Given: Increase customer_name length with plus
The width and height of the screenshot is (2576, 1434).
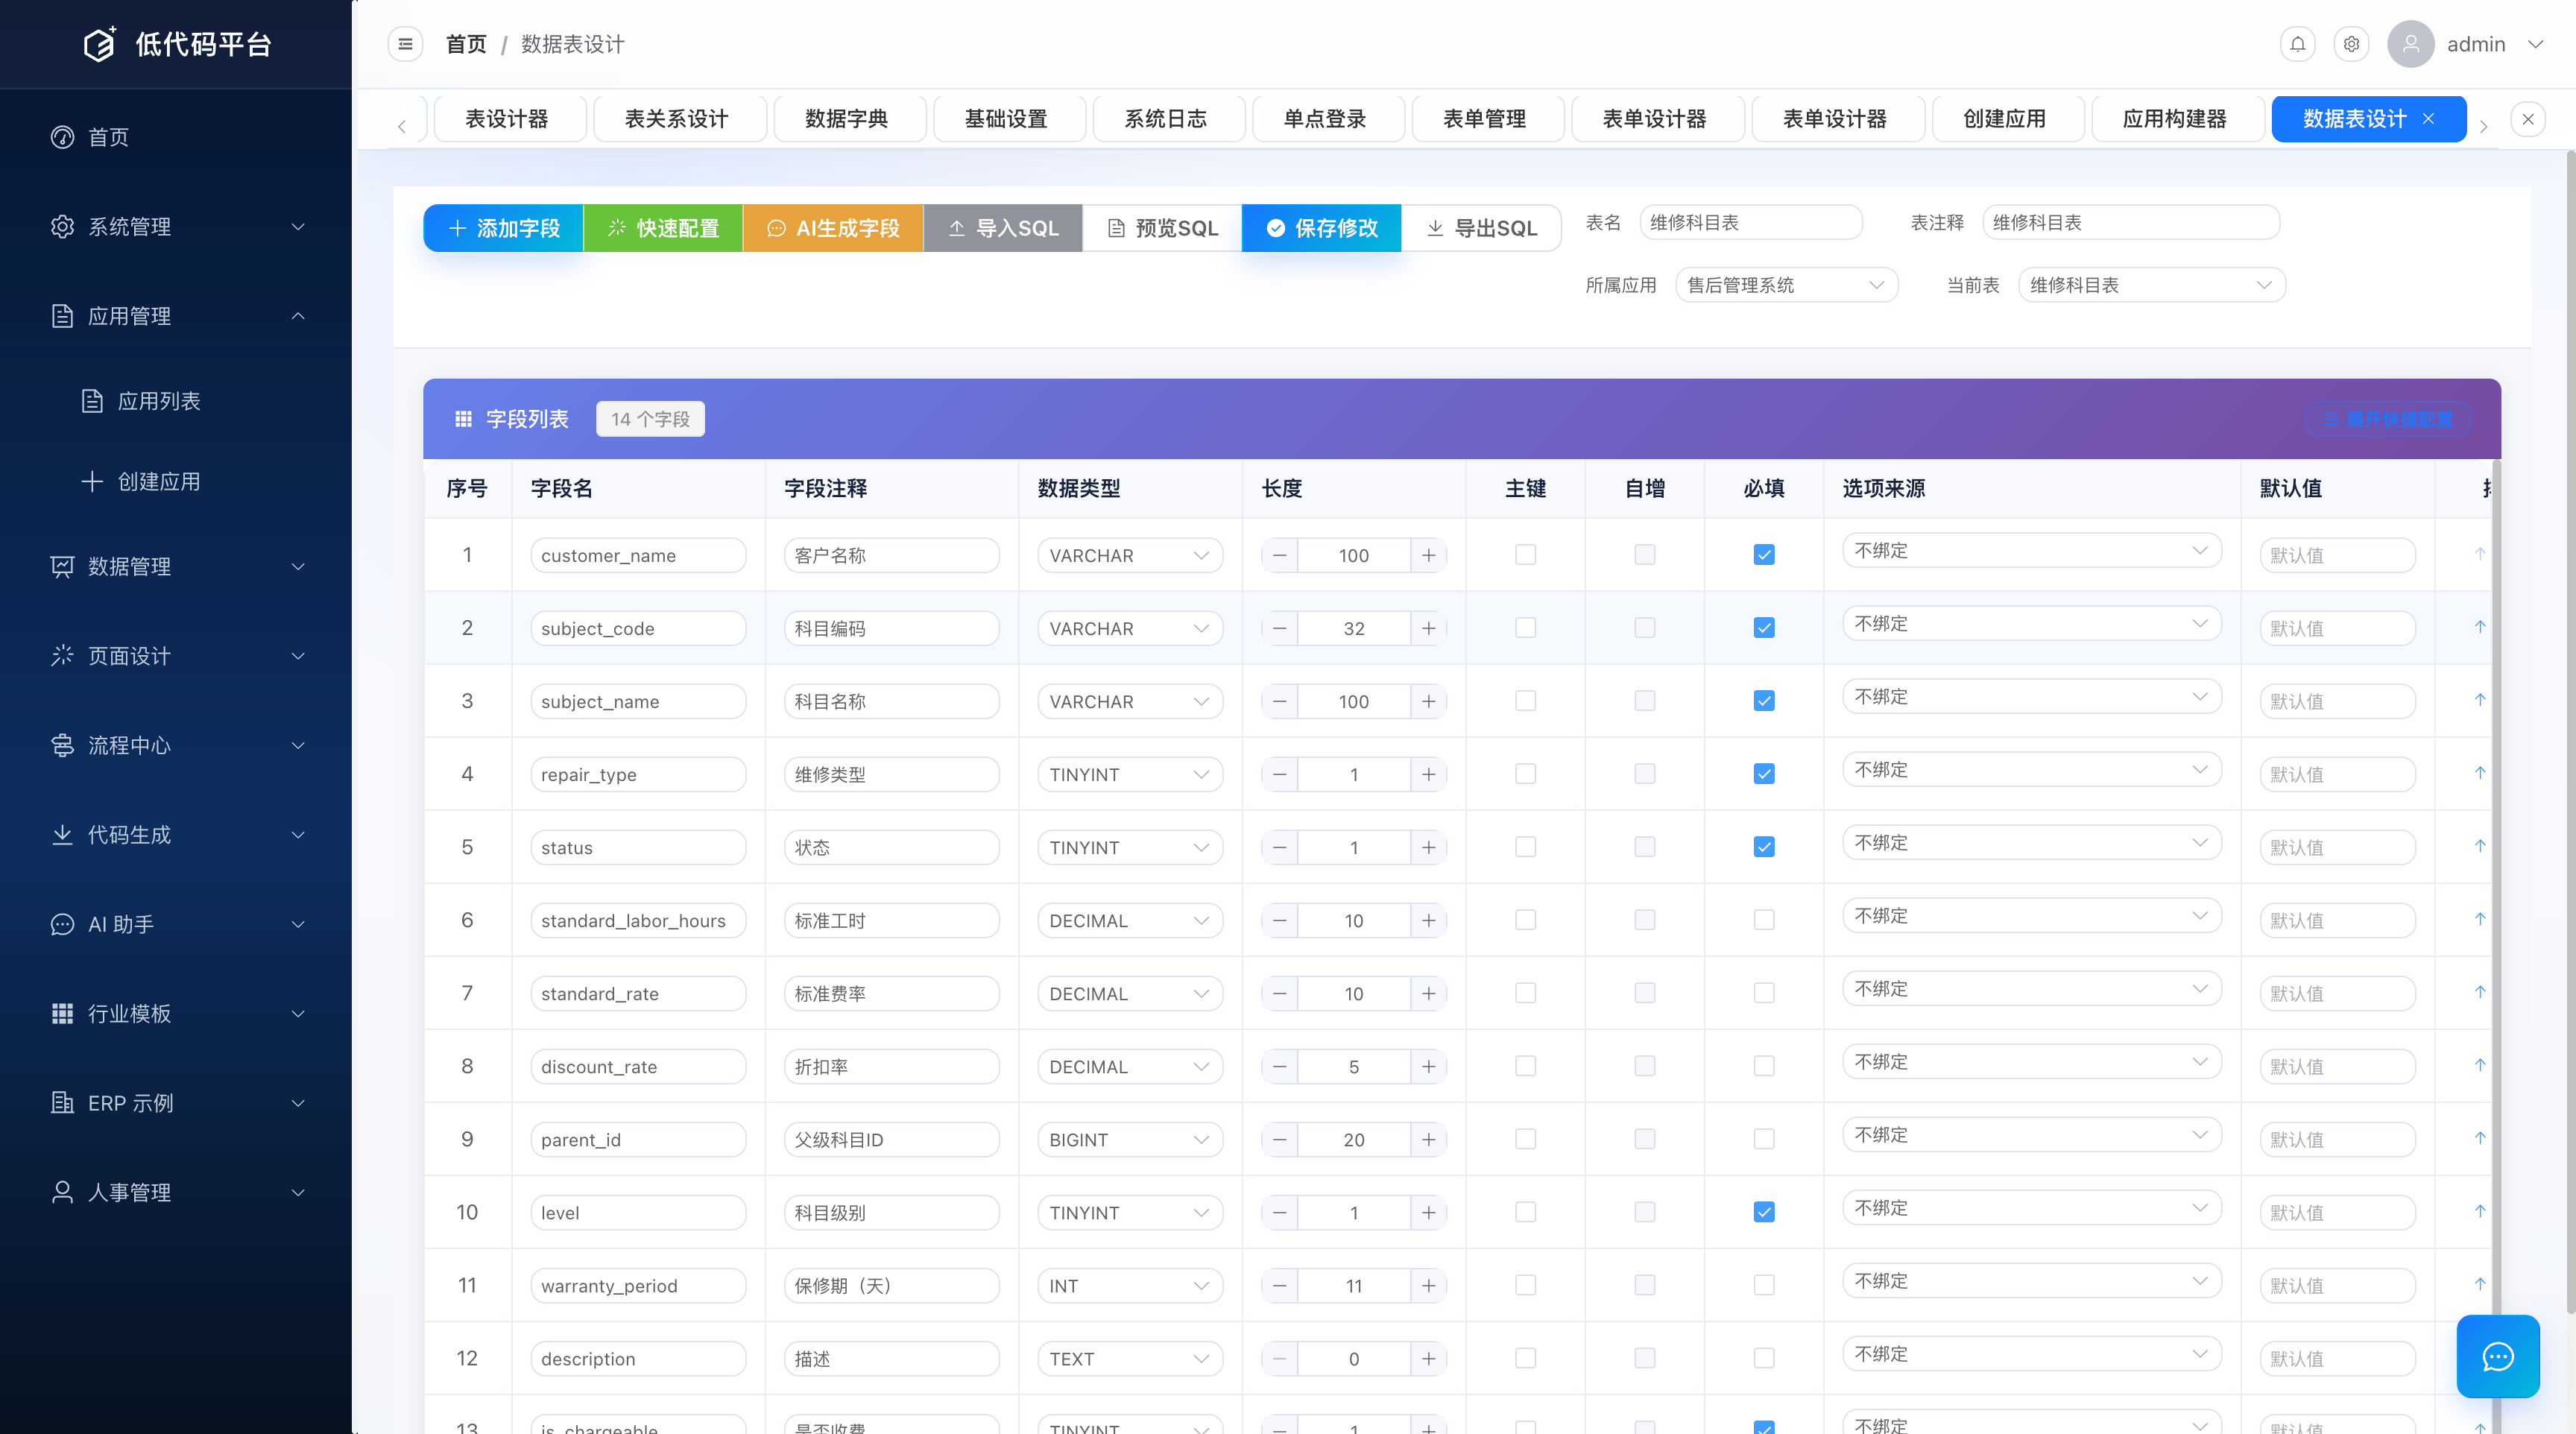Looking at the screenshot, I should tap(1428, 555).
